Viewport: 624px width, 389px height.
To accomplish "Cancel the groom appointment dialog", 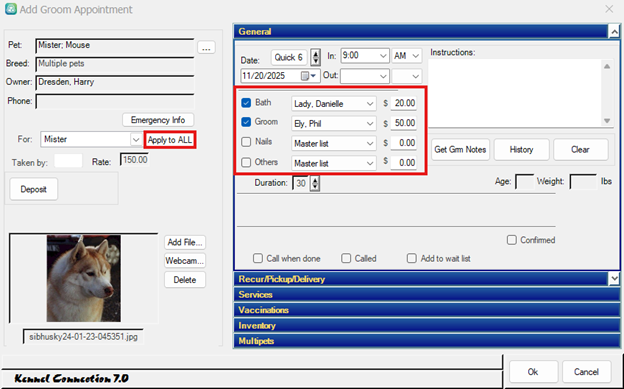I will [586, 372].
